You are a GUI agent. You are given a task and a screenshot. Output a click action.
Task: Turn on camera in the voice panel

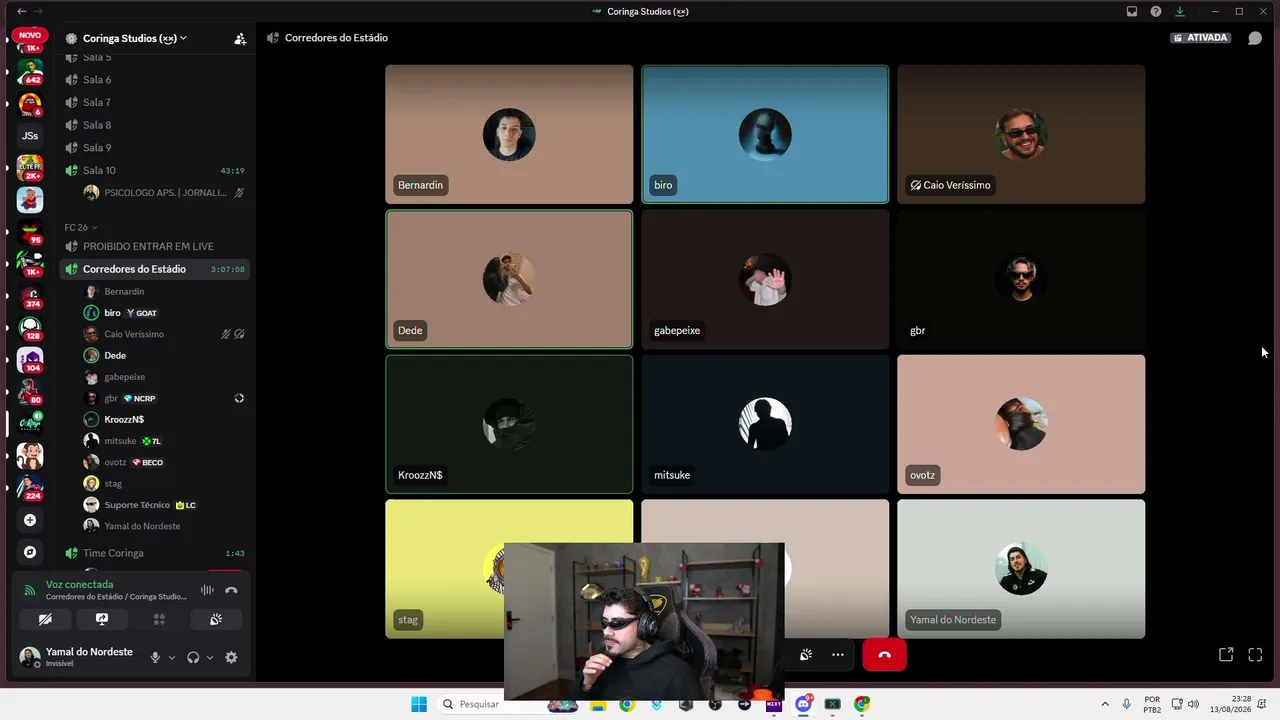tap(45, 620)
